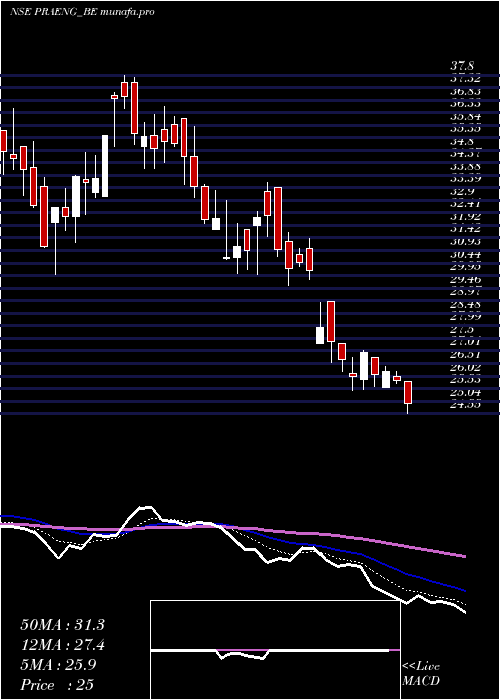The height and width of the screenshot is (700, 500).
Task: Click the 33.88 price axis label
Action: (x=465, y=167)
